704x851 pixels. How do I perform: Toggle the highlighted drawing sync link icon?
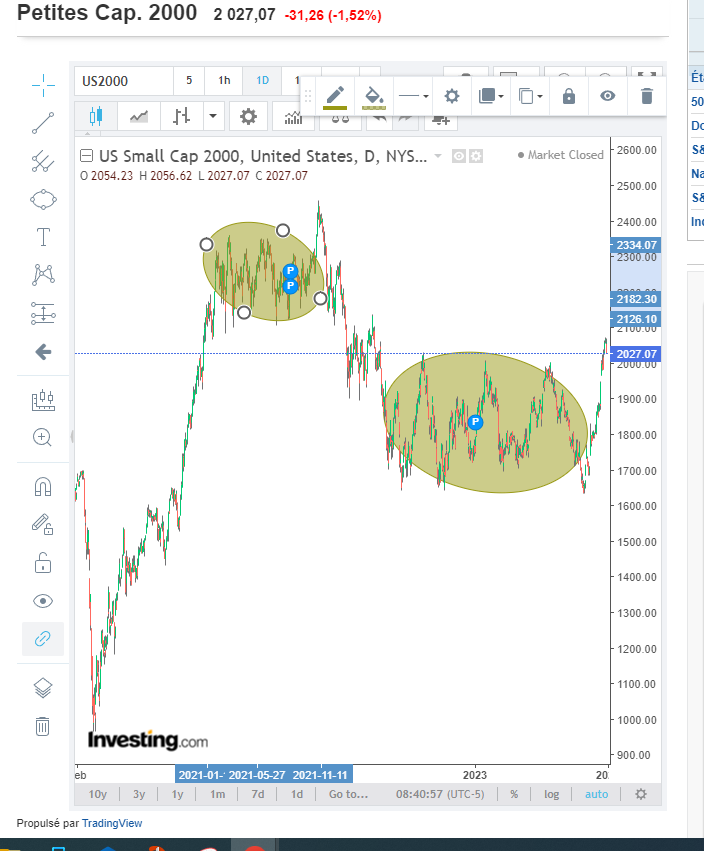tap(43, 638)
